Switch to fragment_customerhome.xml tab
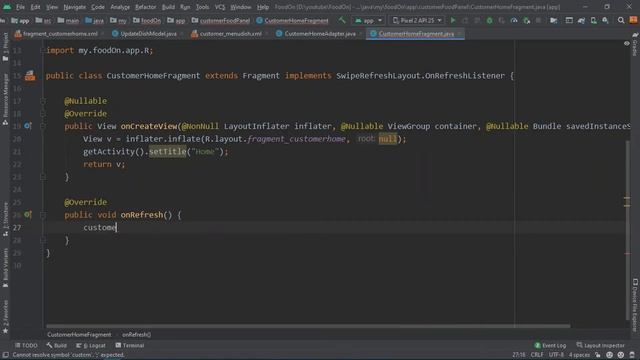This screenshot has height=360, width=640. [x=60, y=34]
